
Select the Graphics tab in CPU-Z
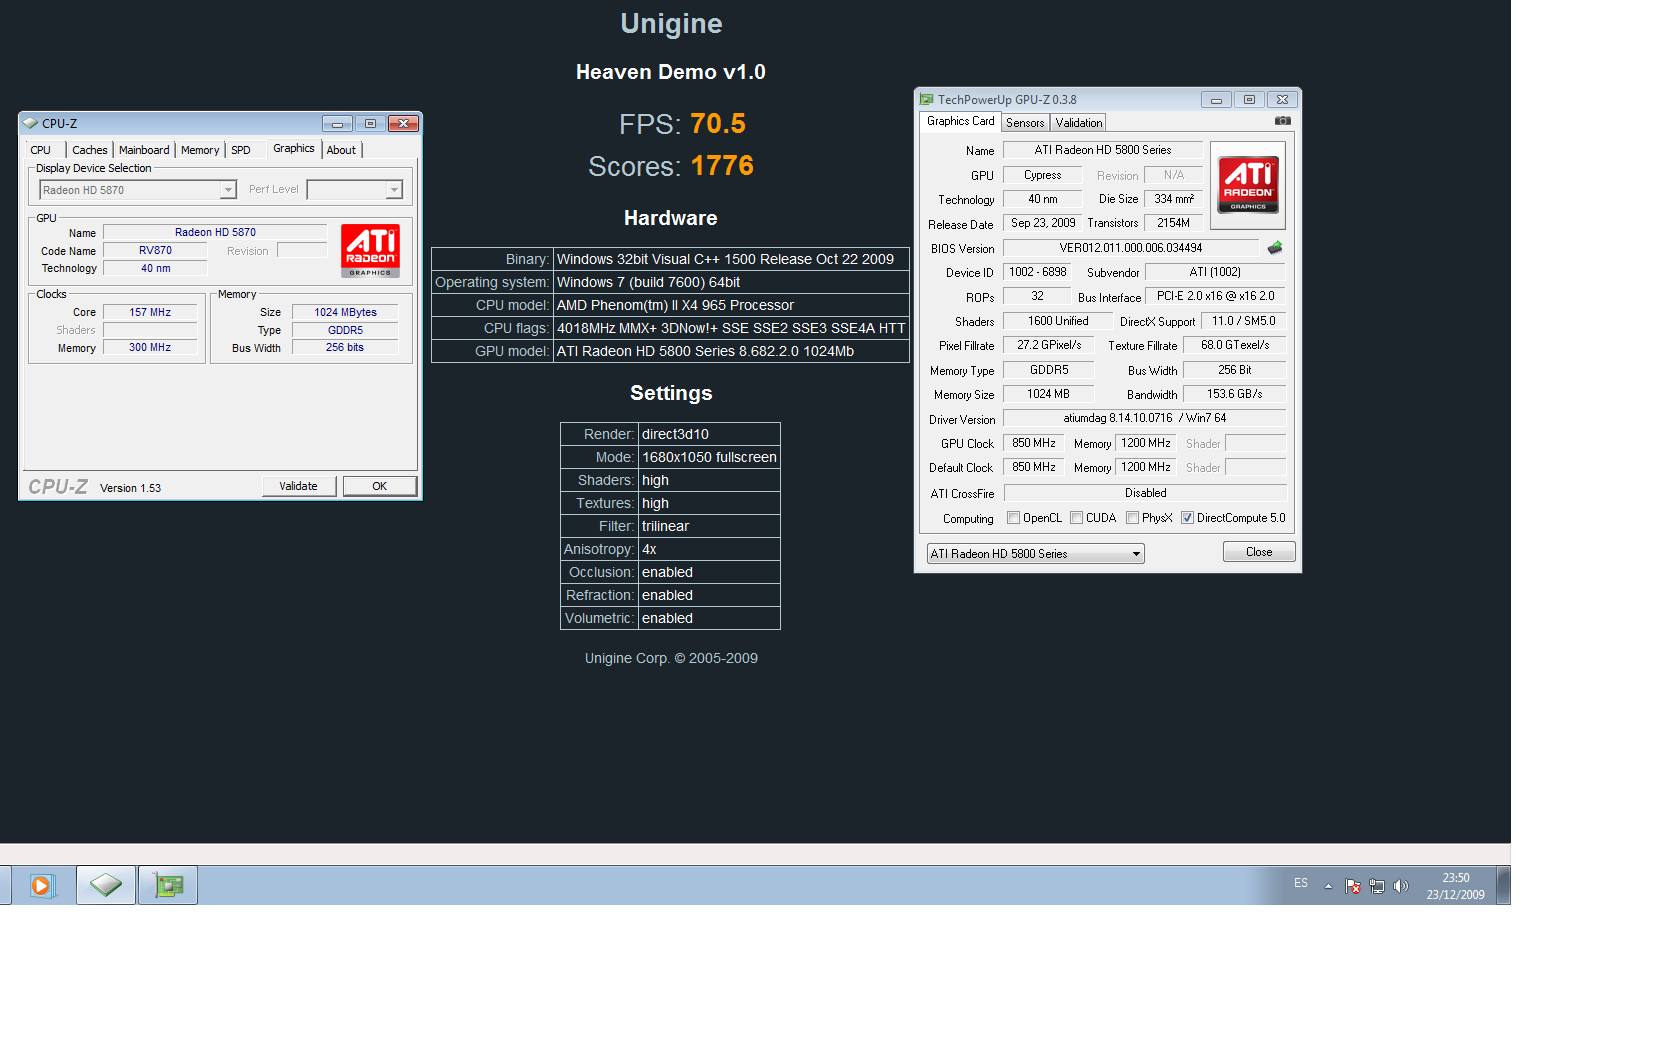294,148
